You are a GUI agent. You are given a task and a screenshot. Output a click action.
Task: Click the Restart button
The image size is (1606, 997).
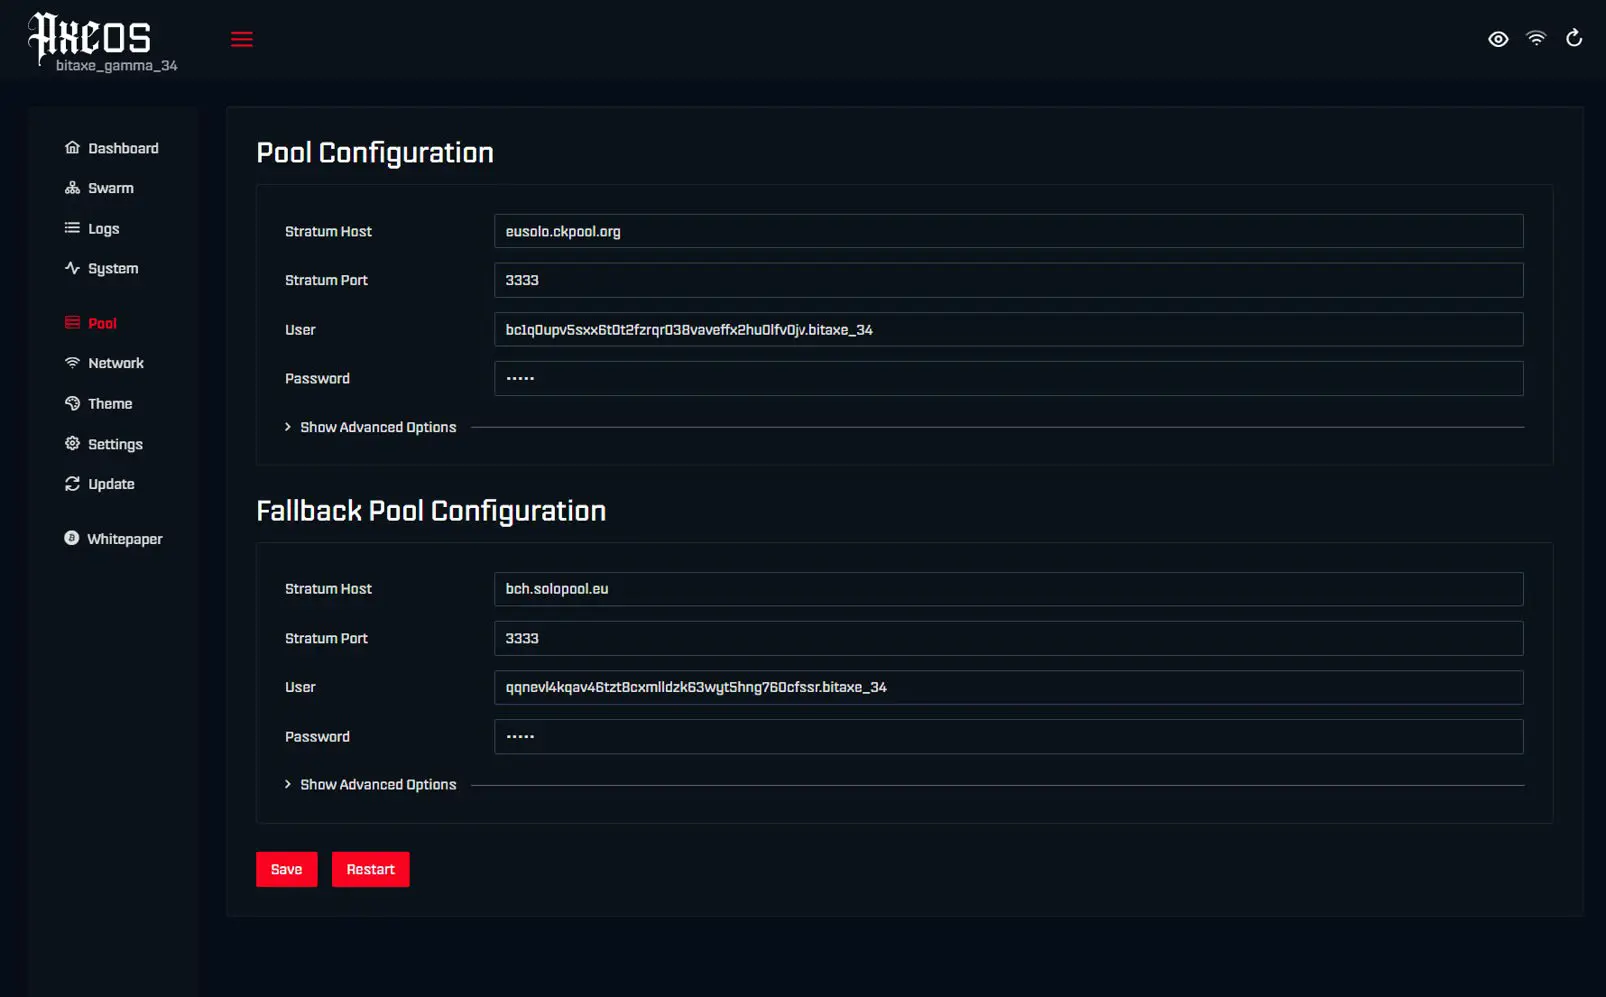[370, 869]
